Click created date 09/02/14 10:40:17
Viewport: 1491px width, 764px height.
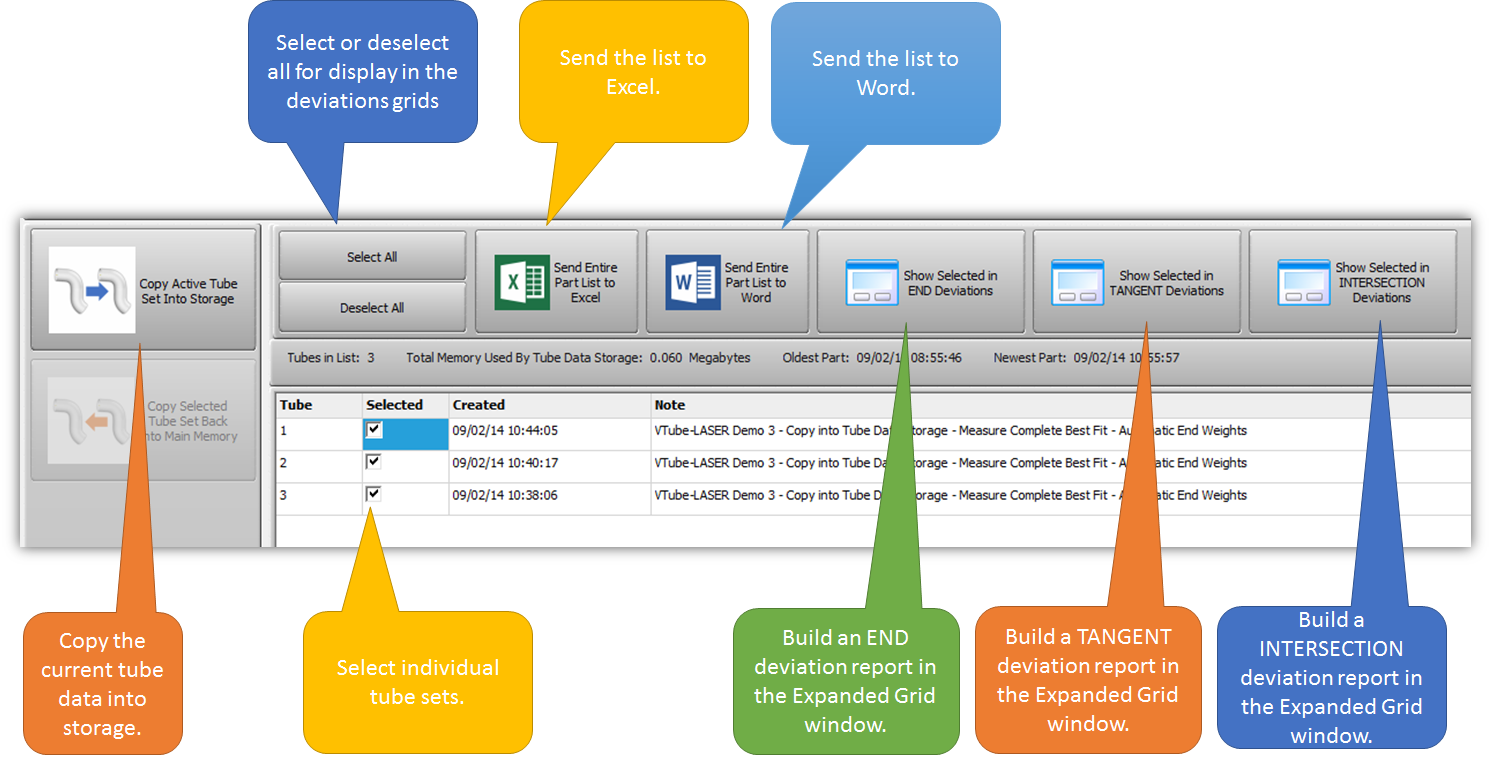[x=505, y=463]
